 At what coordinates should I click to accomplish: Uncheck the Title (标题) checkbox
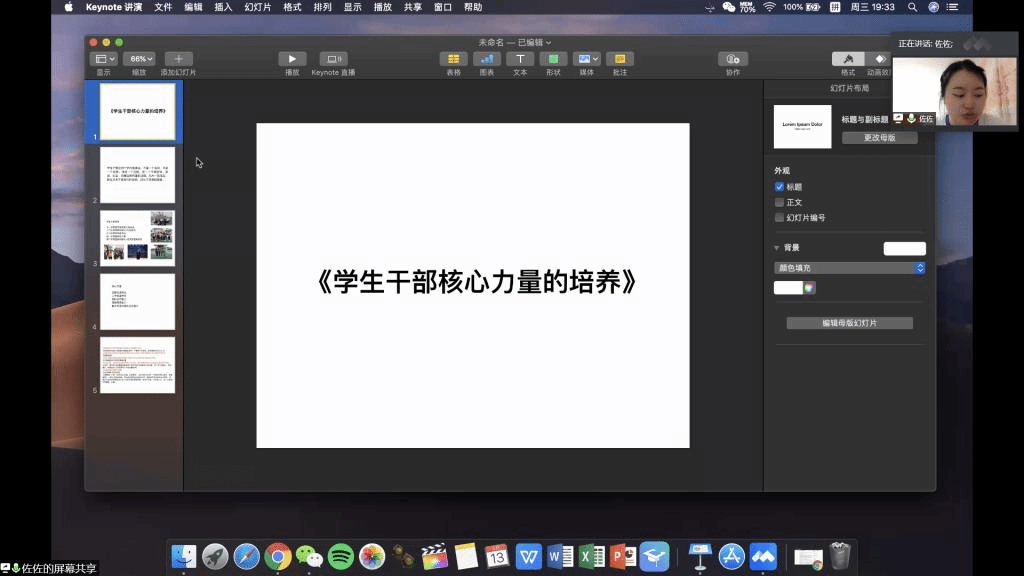click(780, 187)
